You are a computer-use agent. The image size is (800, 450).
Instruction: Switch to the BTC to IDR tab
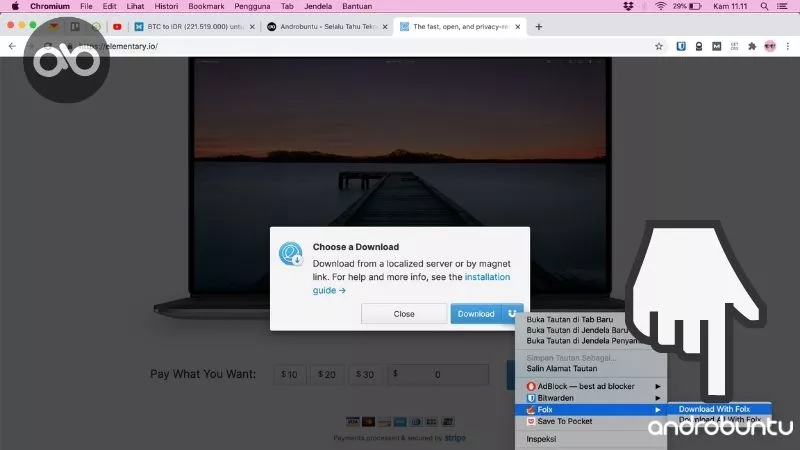[x=195, y=27]
